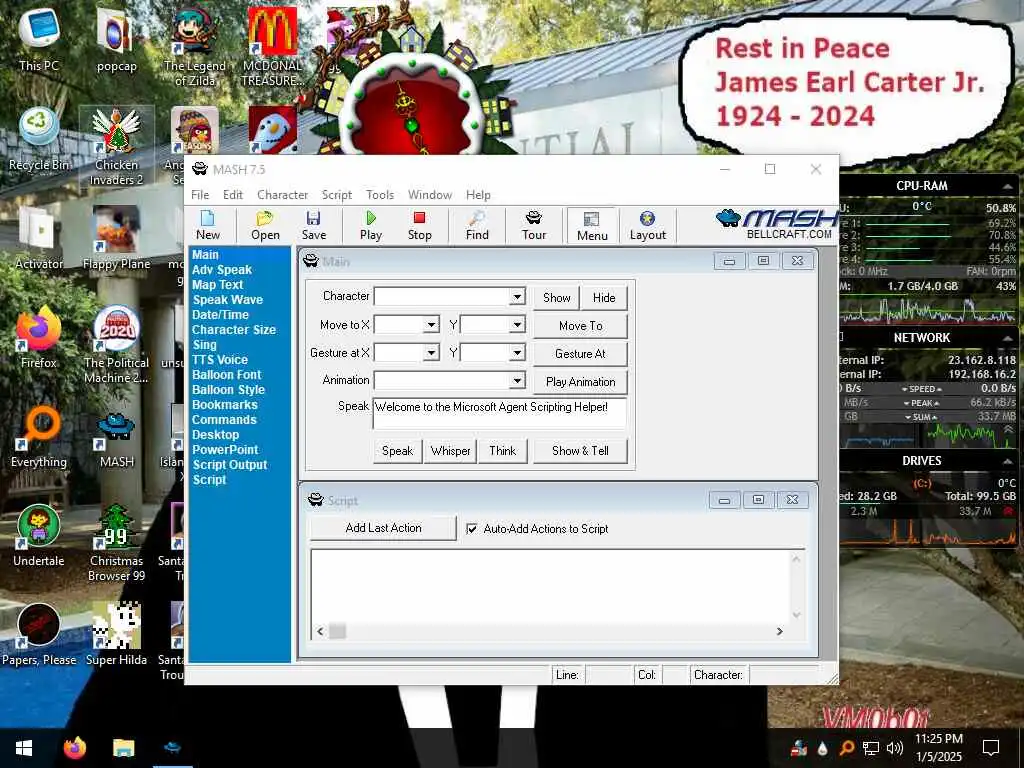The width and height of the screenshot is (1024, 768).
Task: Expand the Gesture at Y dropdown
Action: (517, 353)
